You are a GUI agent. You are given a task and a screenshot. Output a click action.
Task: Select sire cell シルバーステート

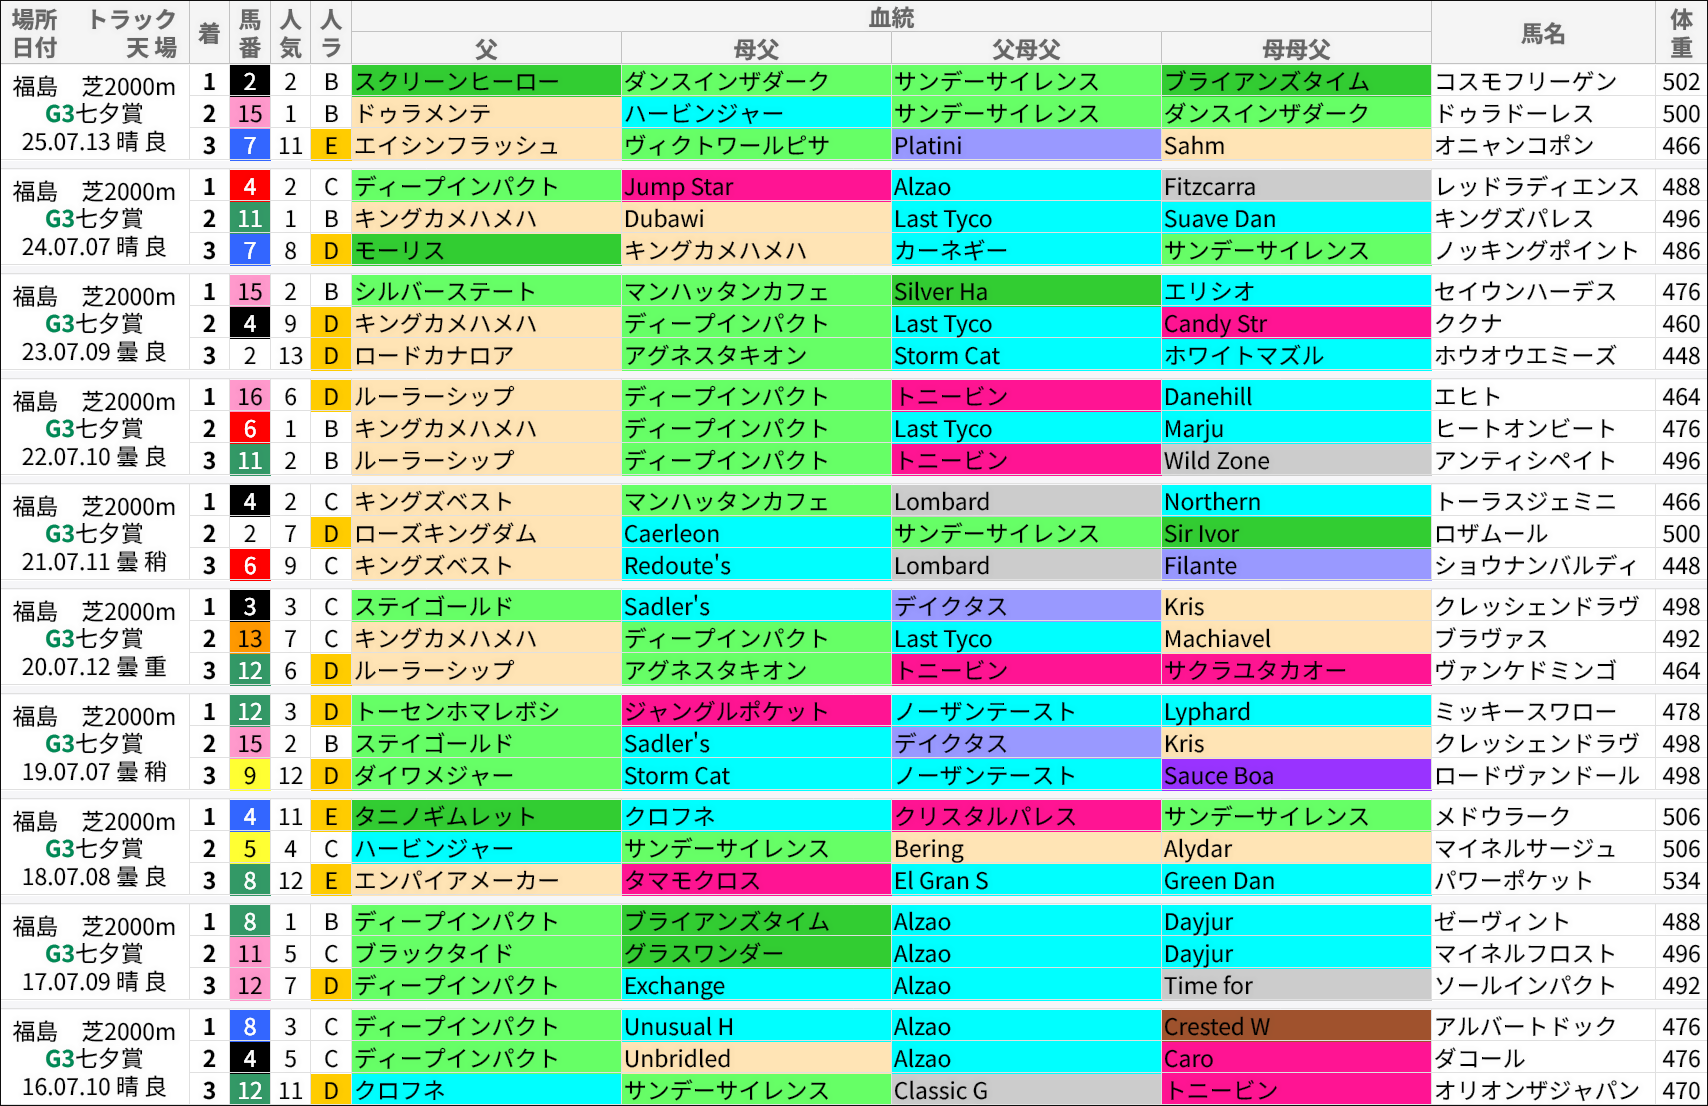pos(486,291)
